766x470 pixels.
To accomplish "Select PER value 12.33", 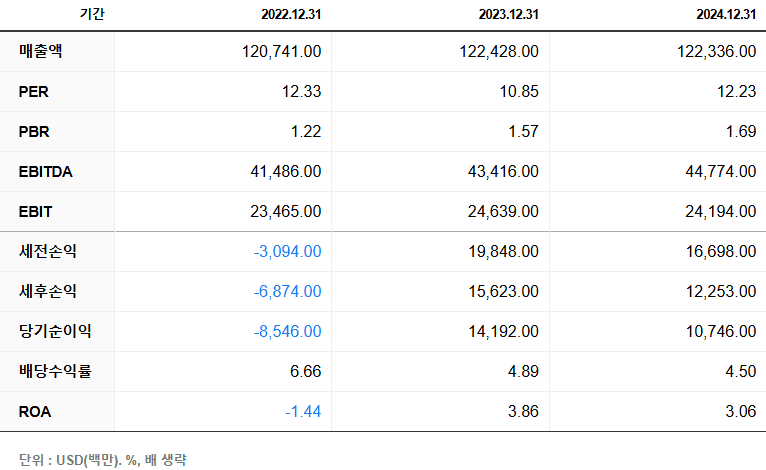I will point(301,91).
